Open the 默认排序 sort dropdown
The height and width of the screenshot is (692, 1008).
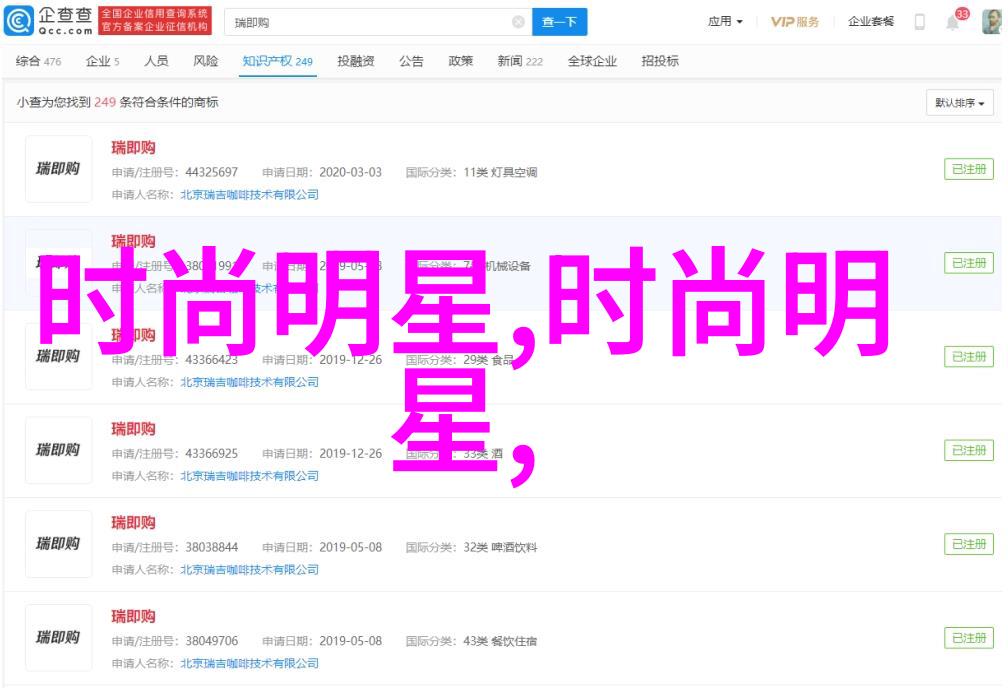click(x=960, y=103)
